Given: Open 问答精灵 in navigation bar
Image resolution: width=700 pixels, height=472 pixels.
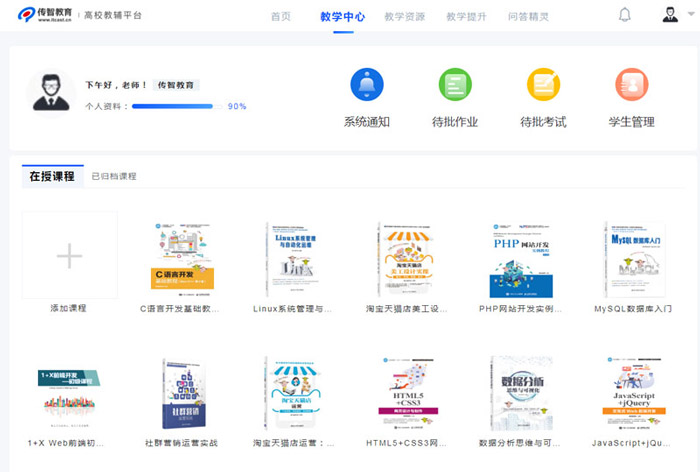Looking at the screenshot, I should click(x=528, y=17).
